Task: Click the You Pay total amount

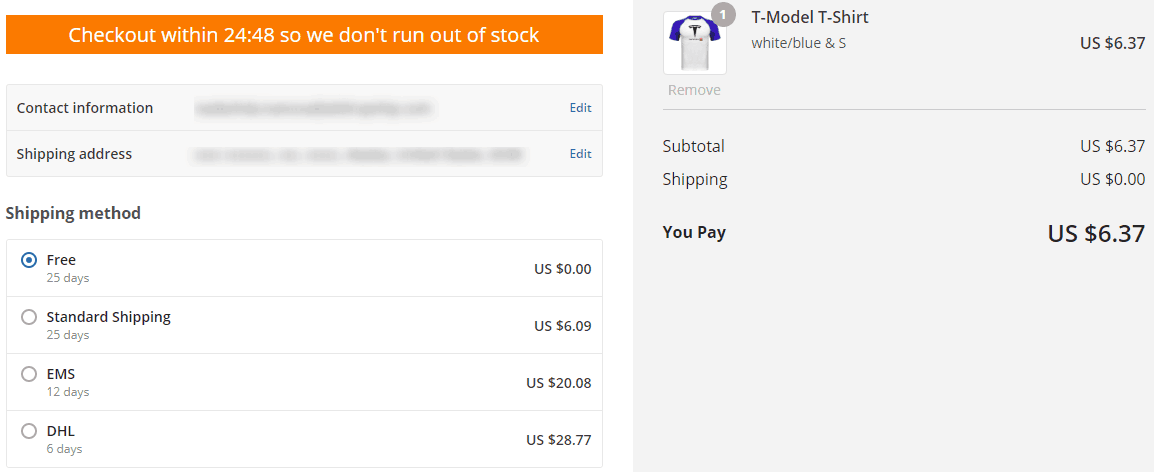Action: coord(1095,234)
